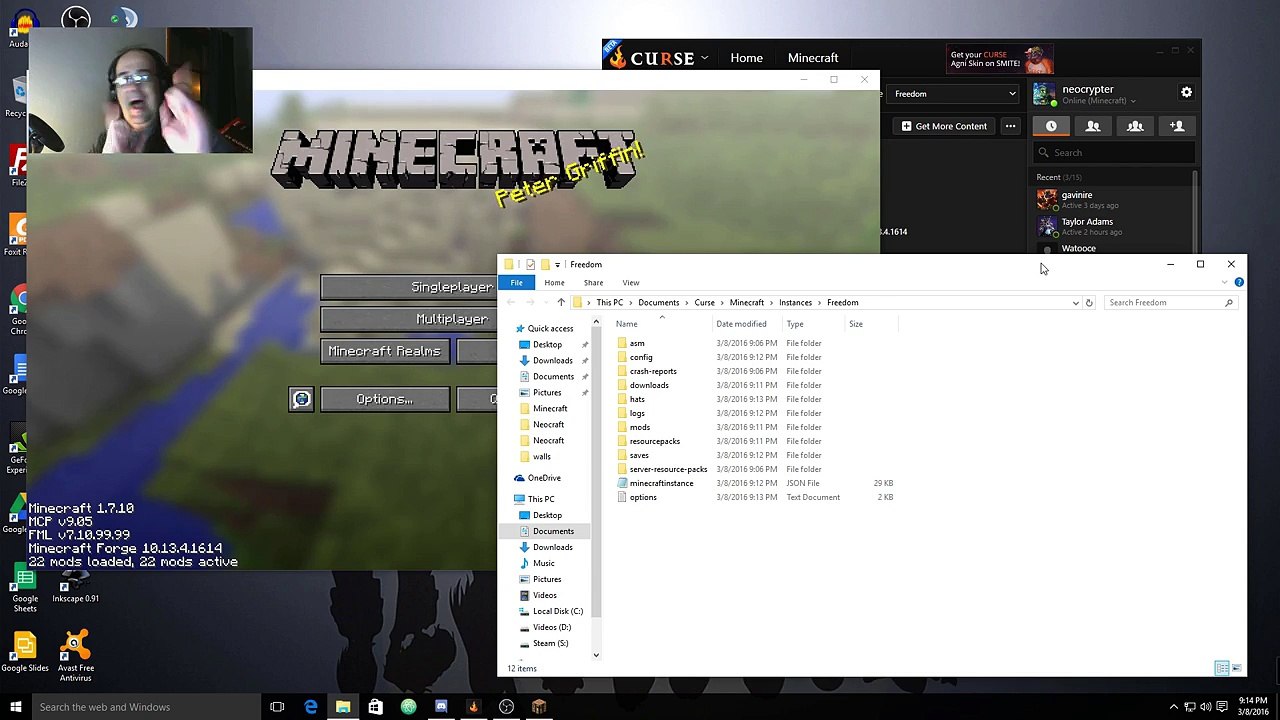Switch Explorer to large icons view
1280x720 pixels.
pyautogui.click(x=1237, y=668)
